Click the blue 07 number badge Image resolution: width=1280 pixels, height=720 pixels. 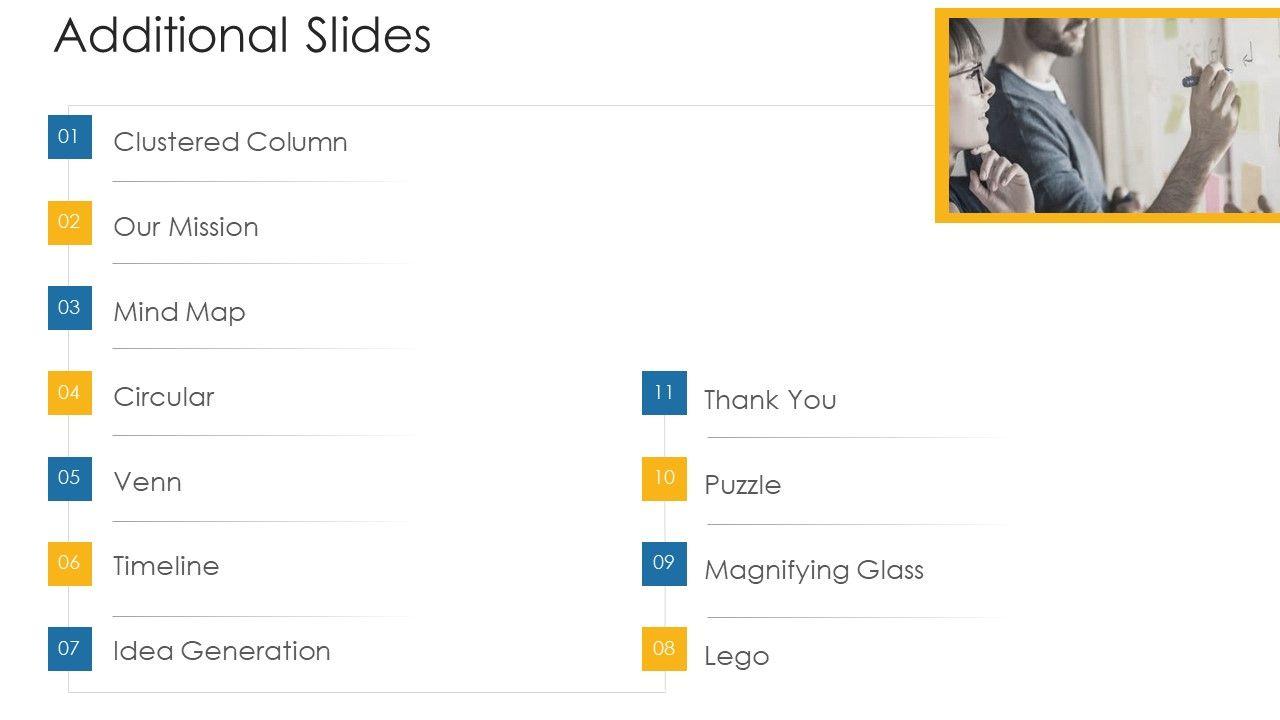pyautogui.click(x=70, y=649)
